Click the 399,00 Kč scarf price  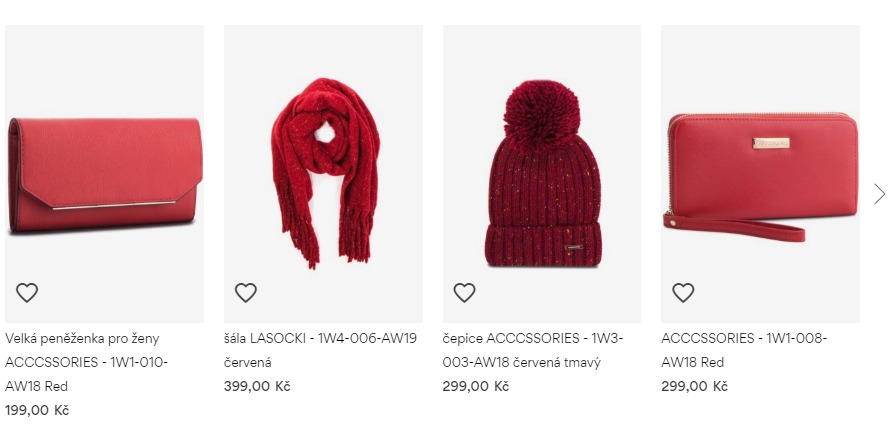coord(257,387)
